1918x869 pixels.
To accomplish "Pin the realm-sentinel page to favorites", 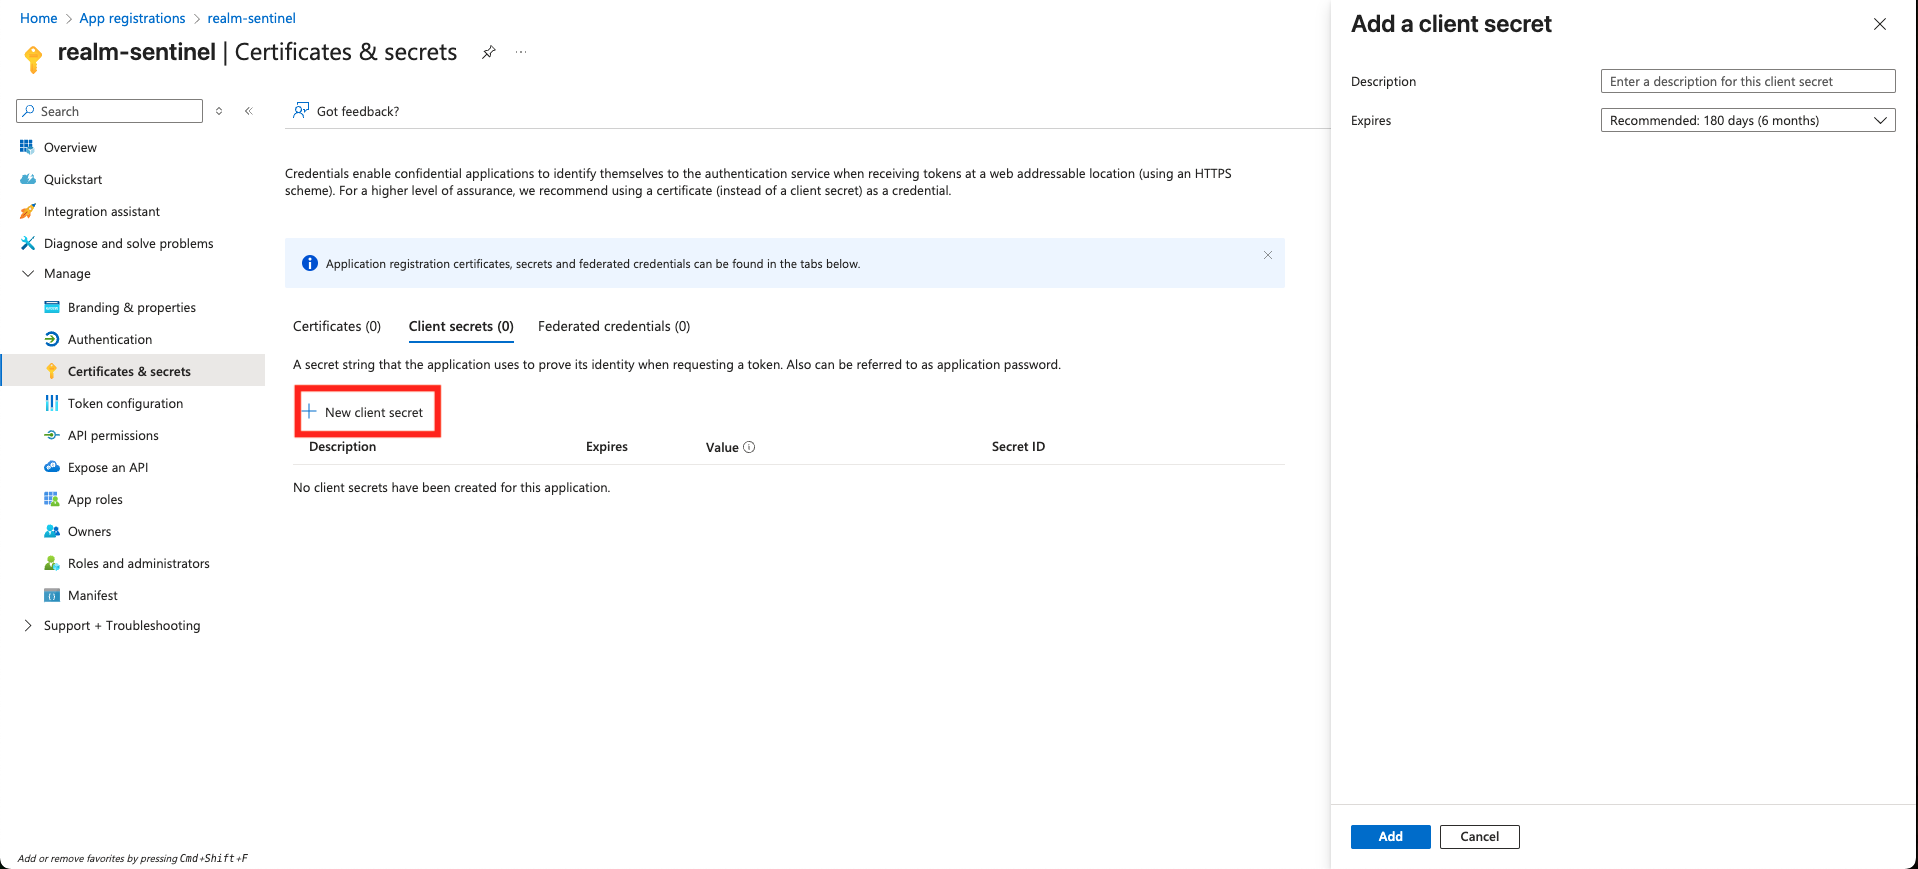I will click(489, 52).
